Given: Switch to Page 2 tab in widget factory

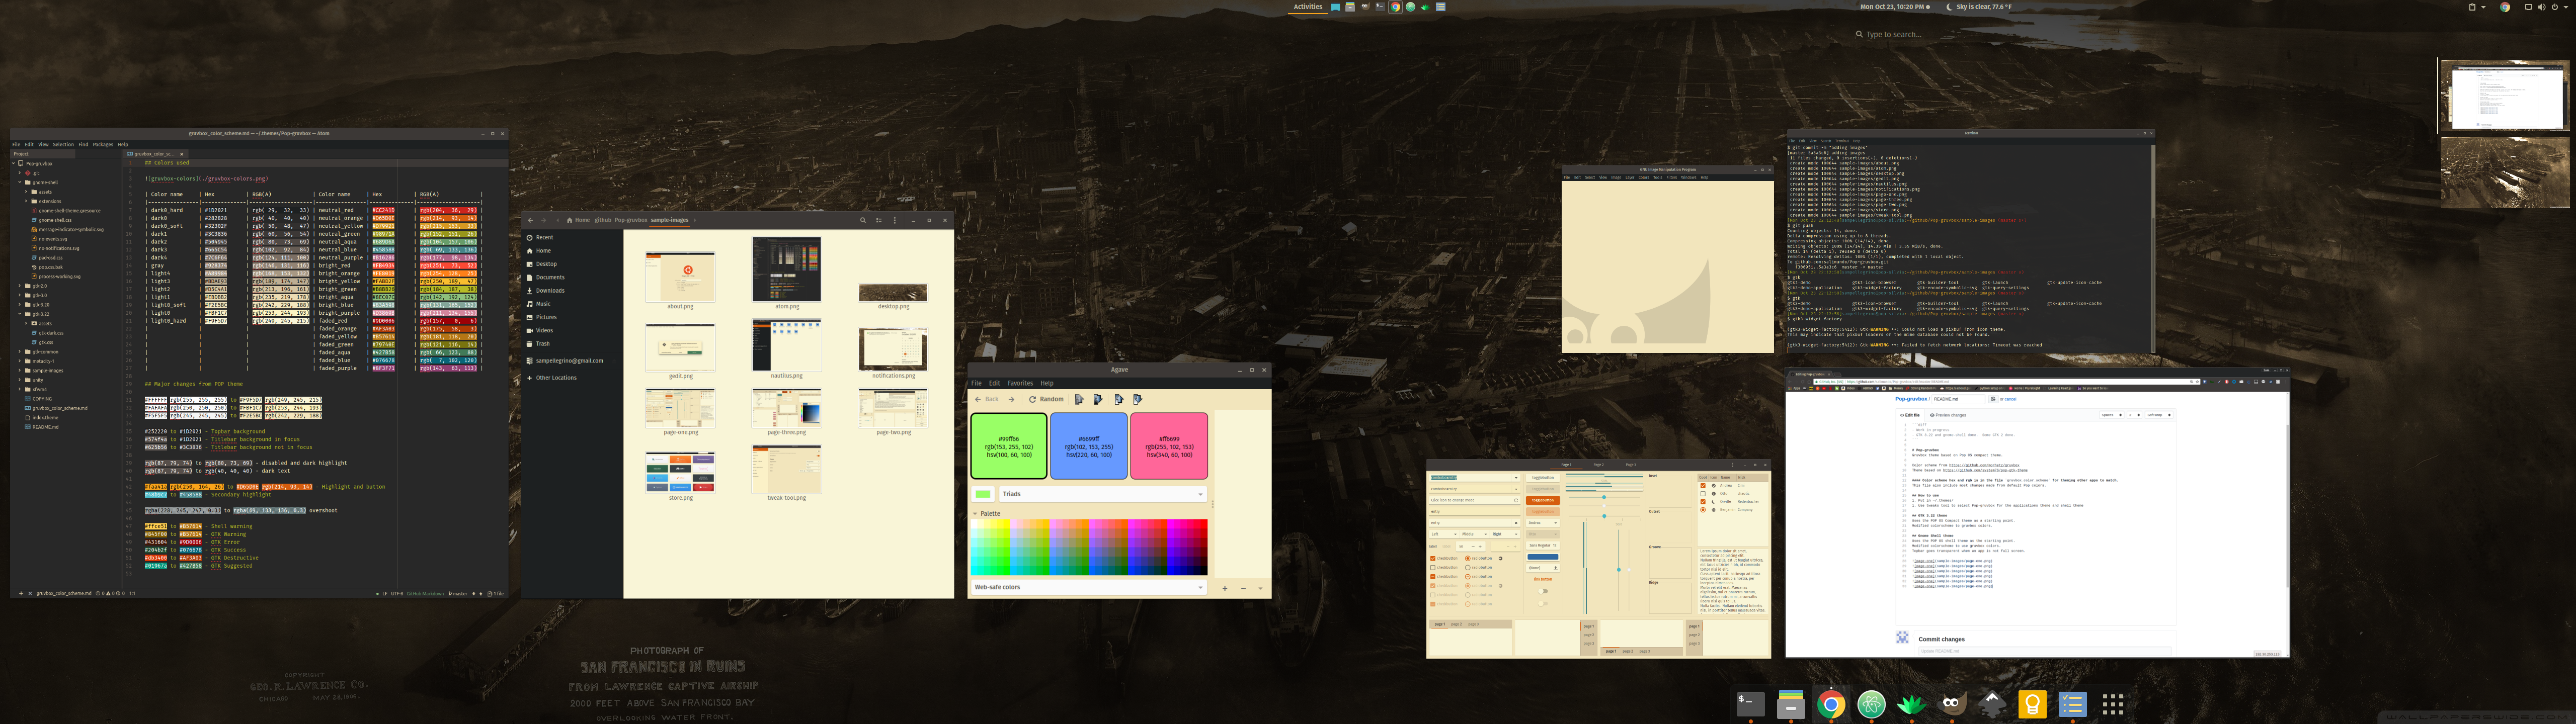Looking at the screenshot, I should coord(1599,465).
